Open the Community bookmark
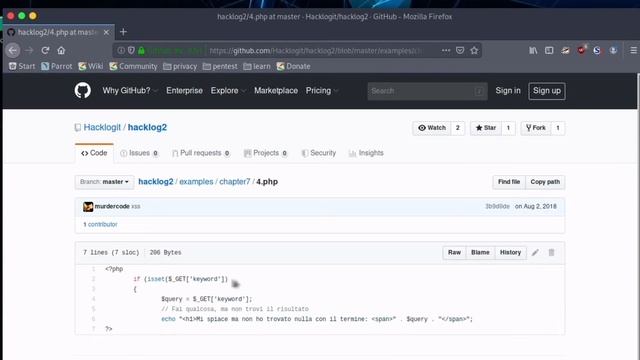Image resolution: width=640 pixels, height=360 pixels. (x=133, y=66)
